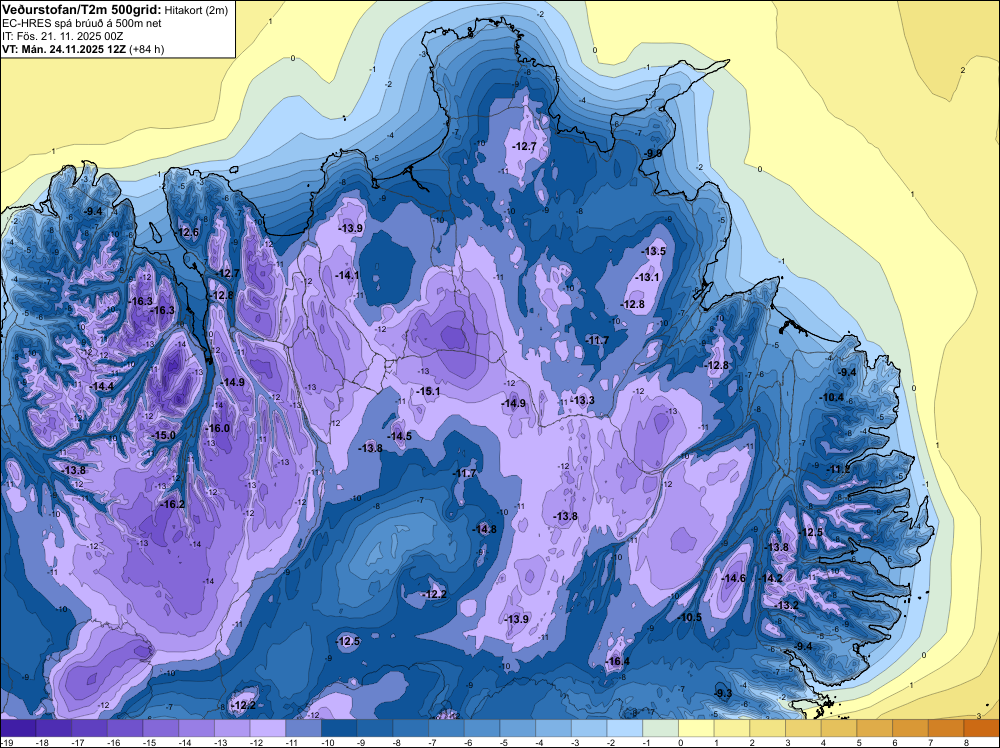The width and height of the screenshot is (1000, 748).
Task: Select the legend color swatch labeled -5
Action: pos(518,728)
